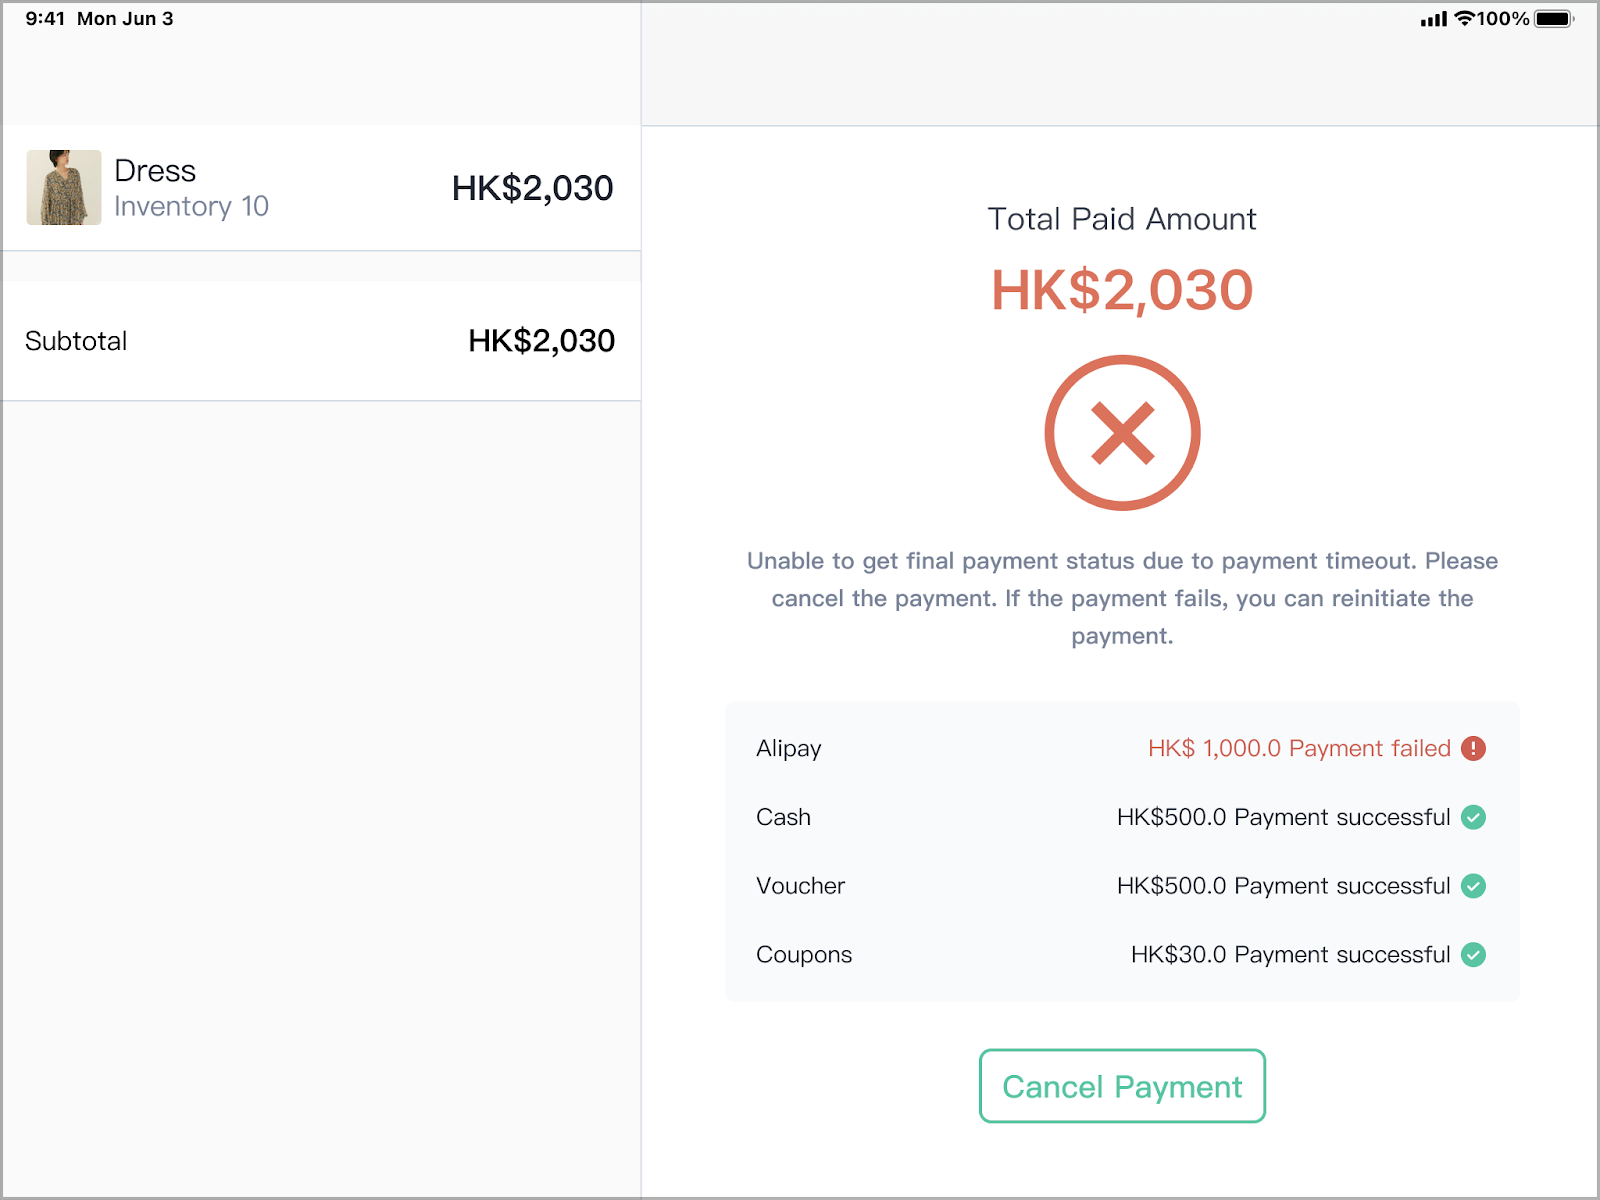
Task: Click the green checkmark beside Coupons payment
Action: coord(1473,955)
